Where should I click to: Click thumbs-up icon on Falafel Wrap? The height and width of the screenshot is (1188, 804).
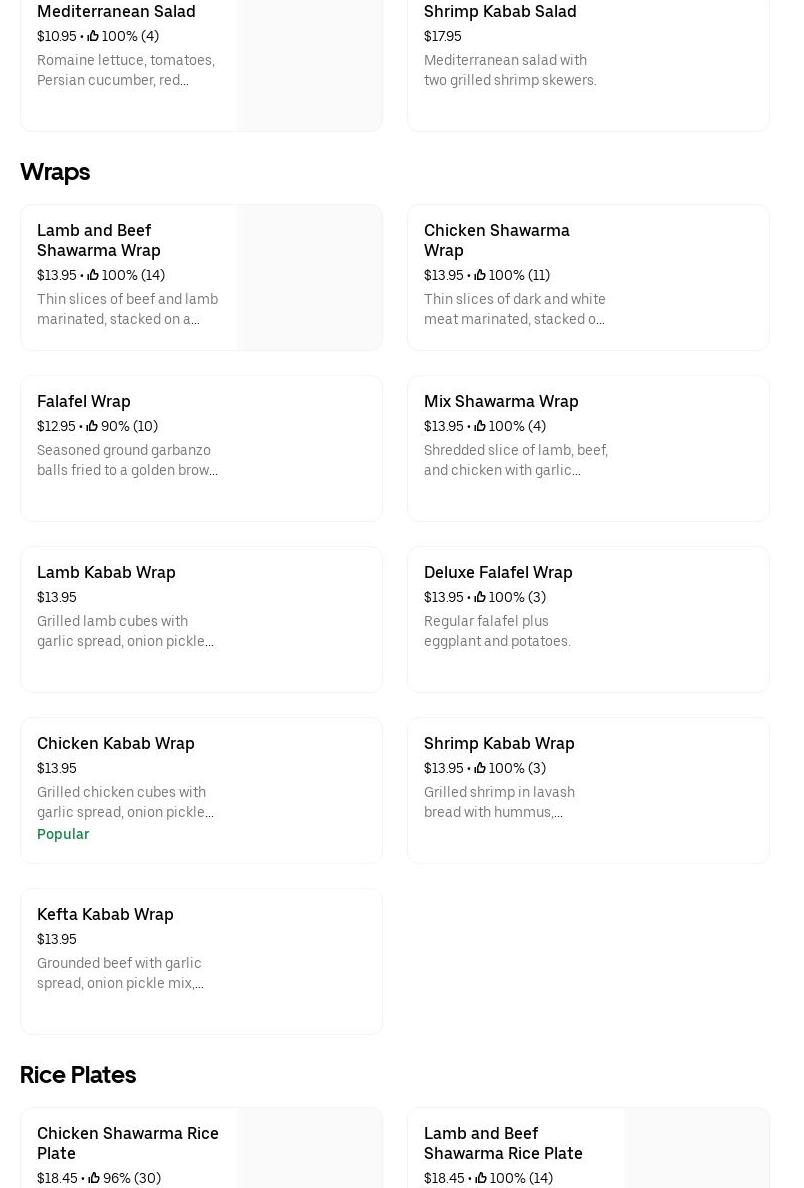coord(92,426)
